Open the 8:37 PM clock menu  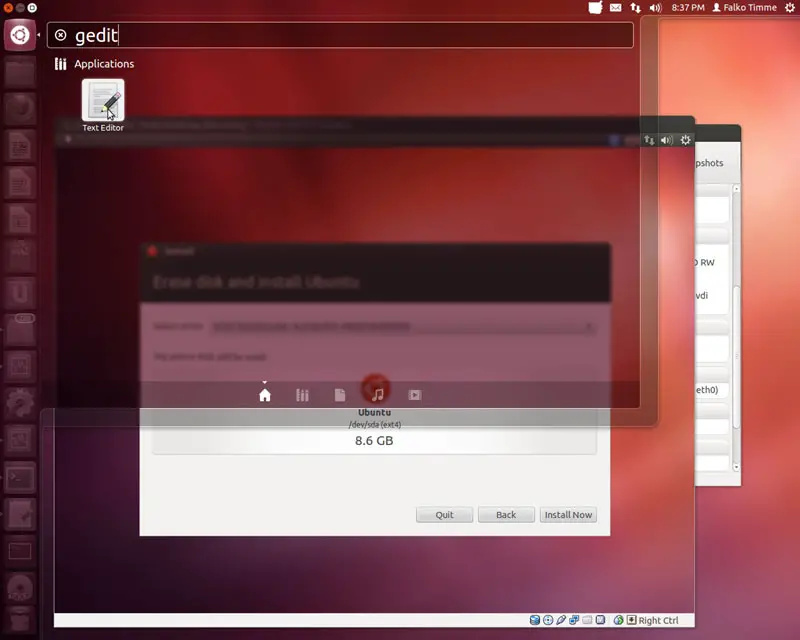click(688, 8)
